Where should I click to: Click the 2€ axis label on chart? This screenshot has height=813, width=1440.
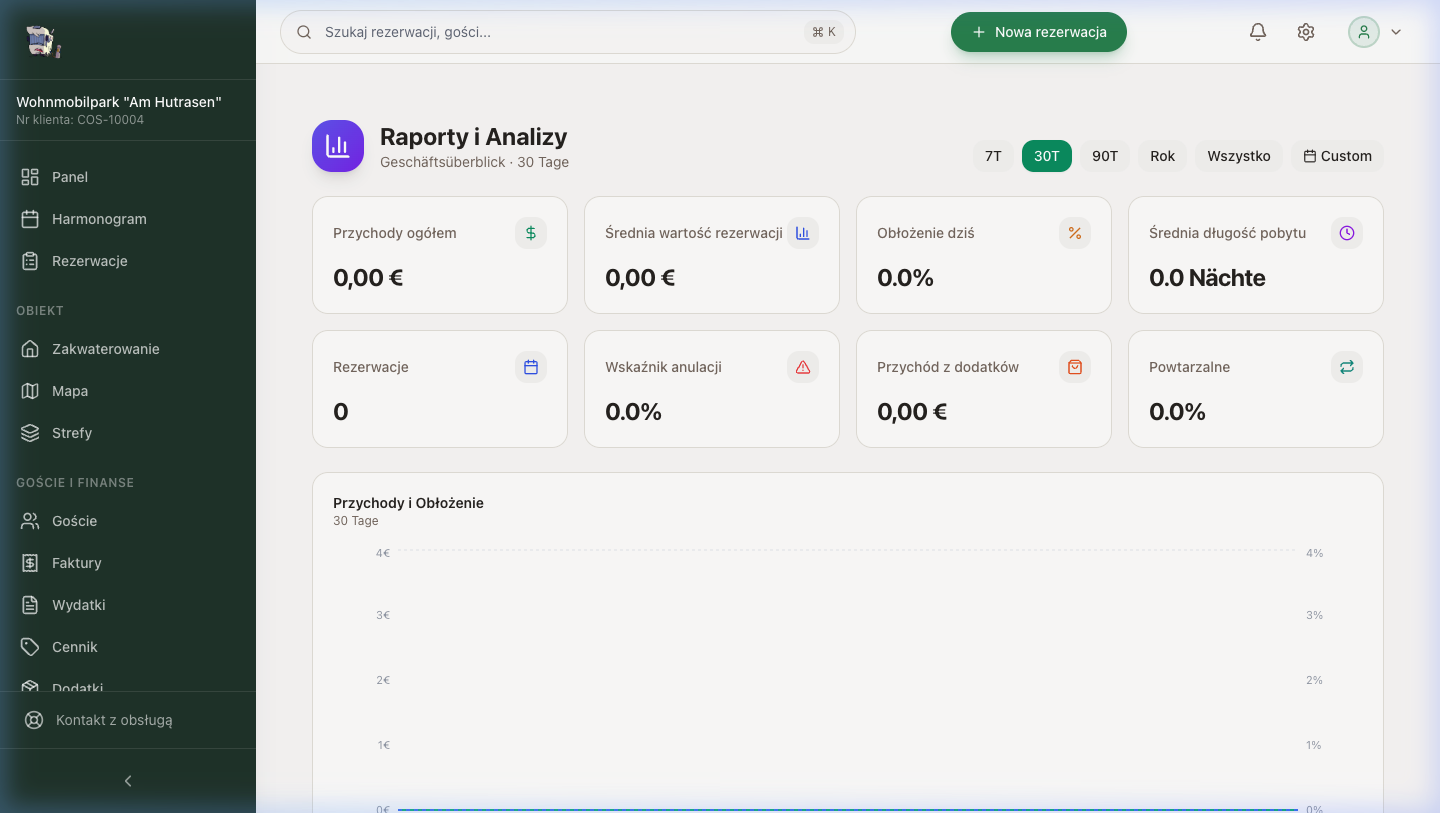coord(383,680)
